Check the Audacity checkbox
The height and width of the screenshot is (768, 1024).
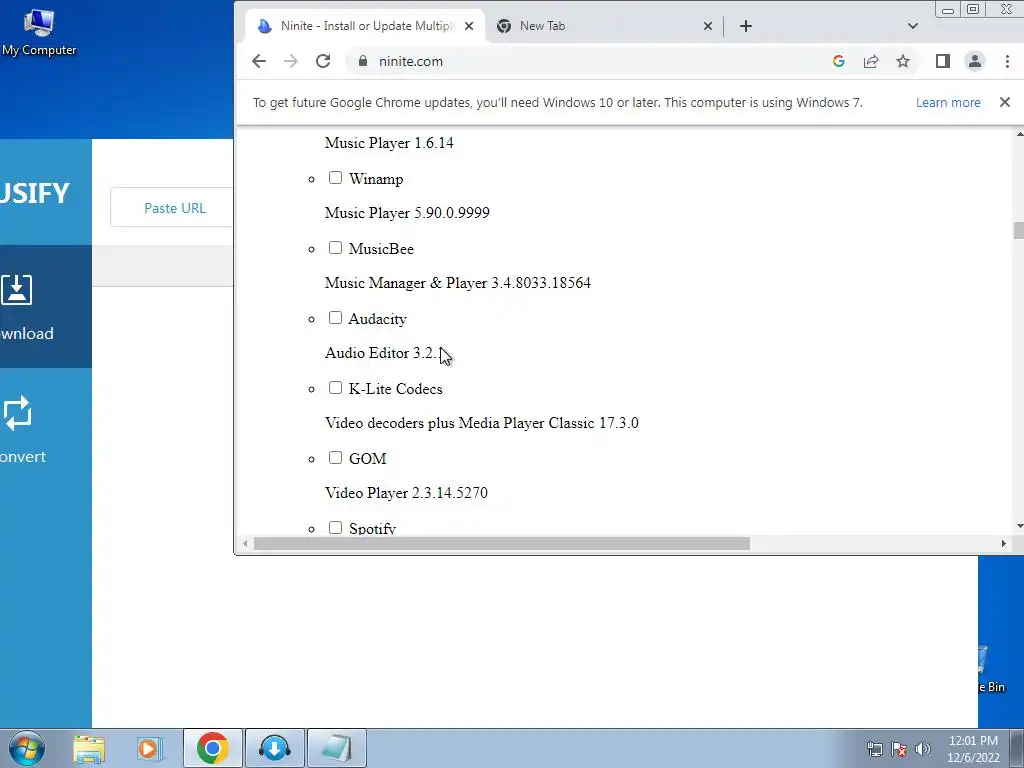[335, 317]
